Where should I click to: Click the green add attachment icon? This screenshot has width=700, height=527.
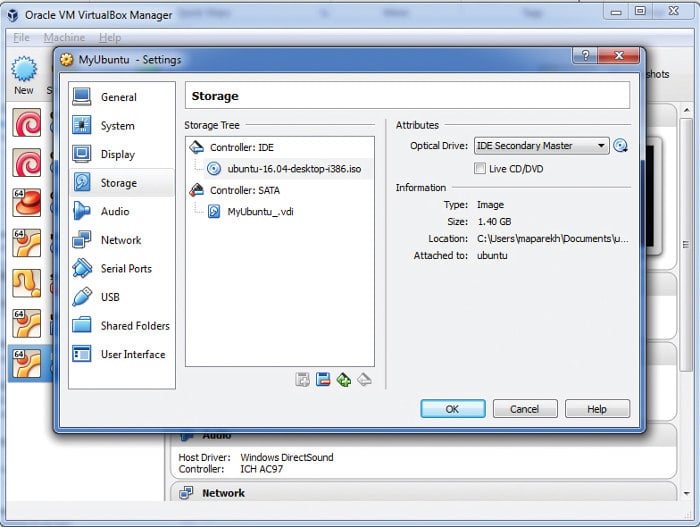click(x=344, y=379)
